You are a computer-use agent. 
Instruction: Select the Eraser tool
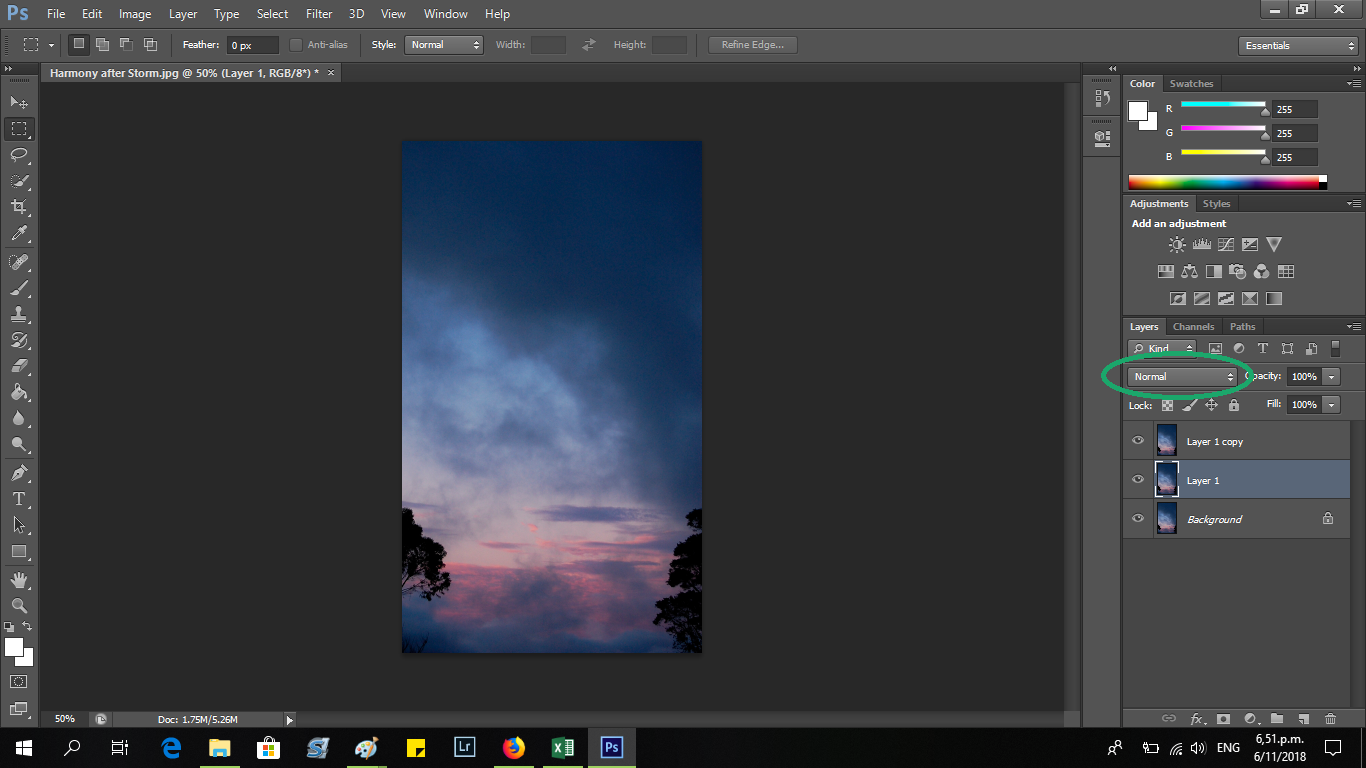click(19, 366)
